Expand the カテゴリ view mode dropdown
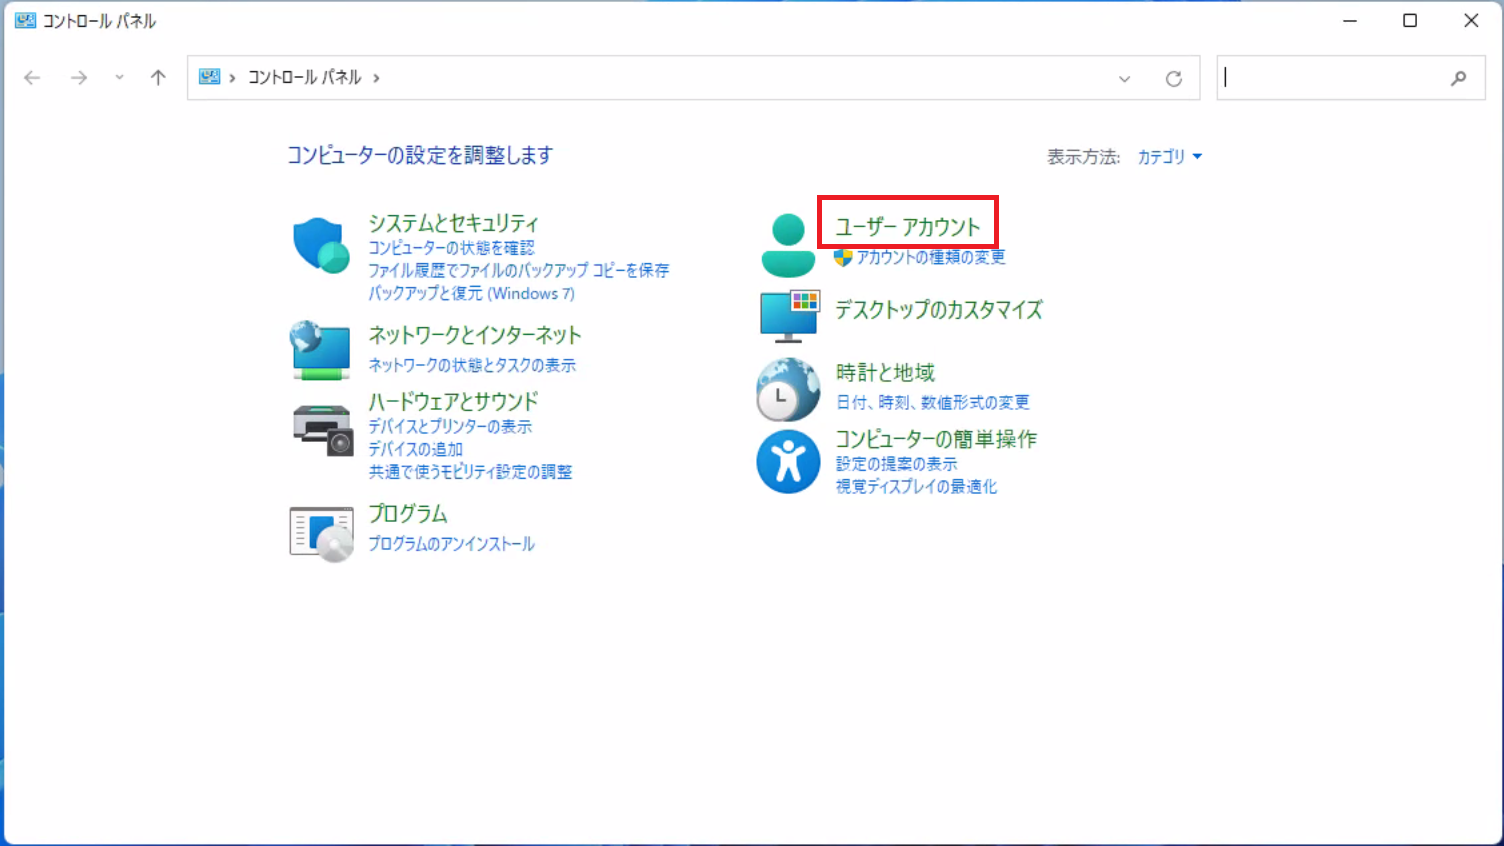This screenshot has width=1504, height=846. [x=1169, y=157]
